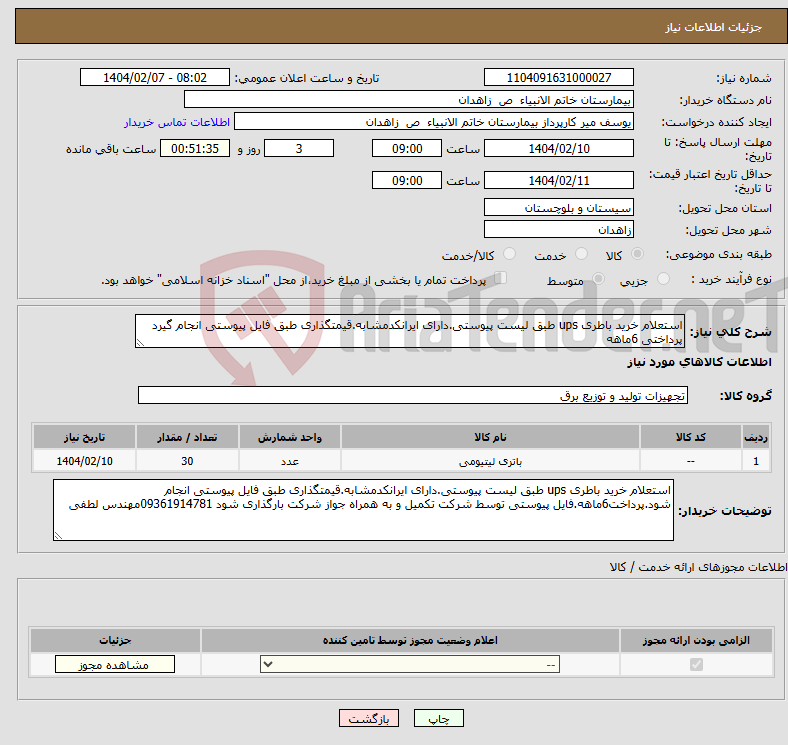The image size is (788, 745).
Task: Select the کالا radio button
Action: [637, 254]
